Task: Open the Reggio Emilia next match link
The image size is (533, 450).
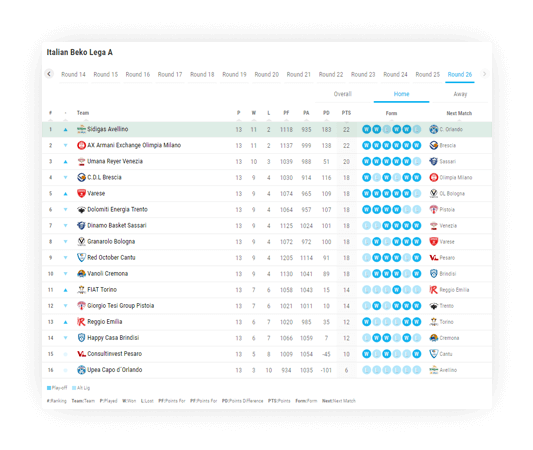Action: (x=454, y=290)
